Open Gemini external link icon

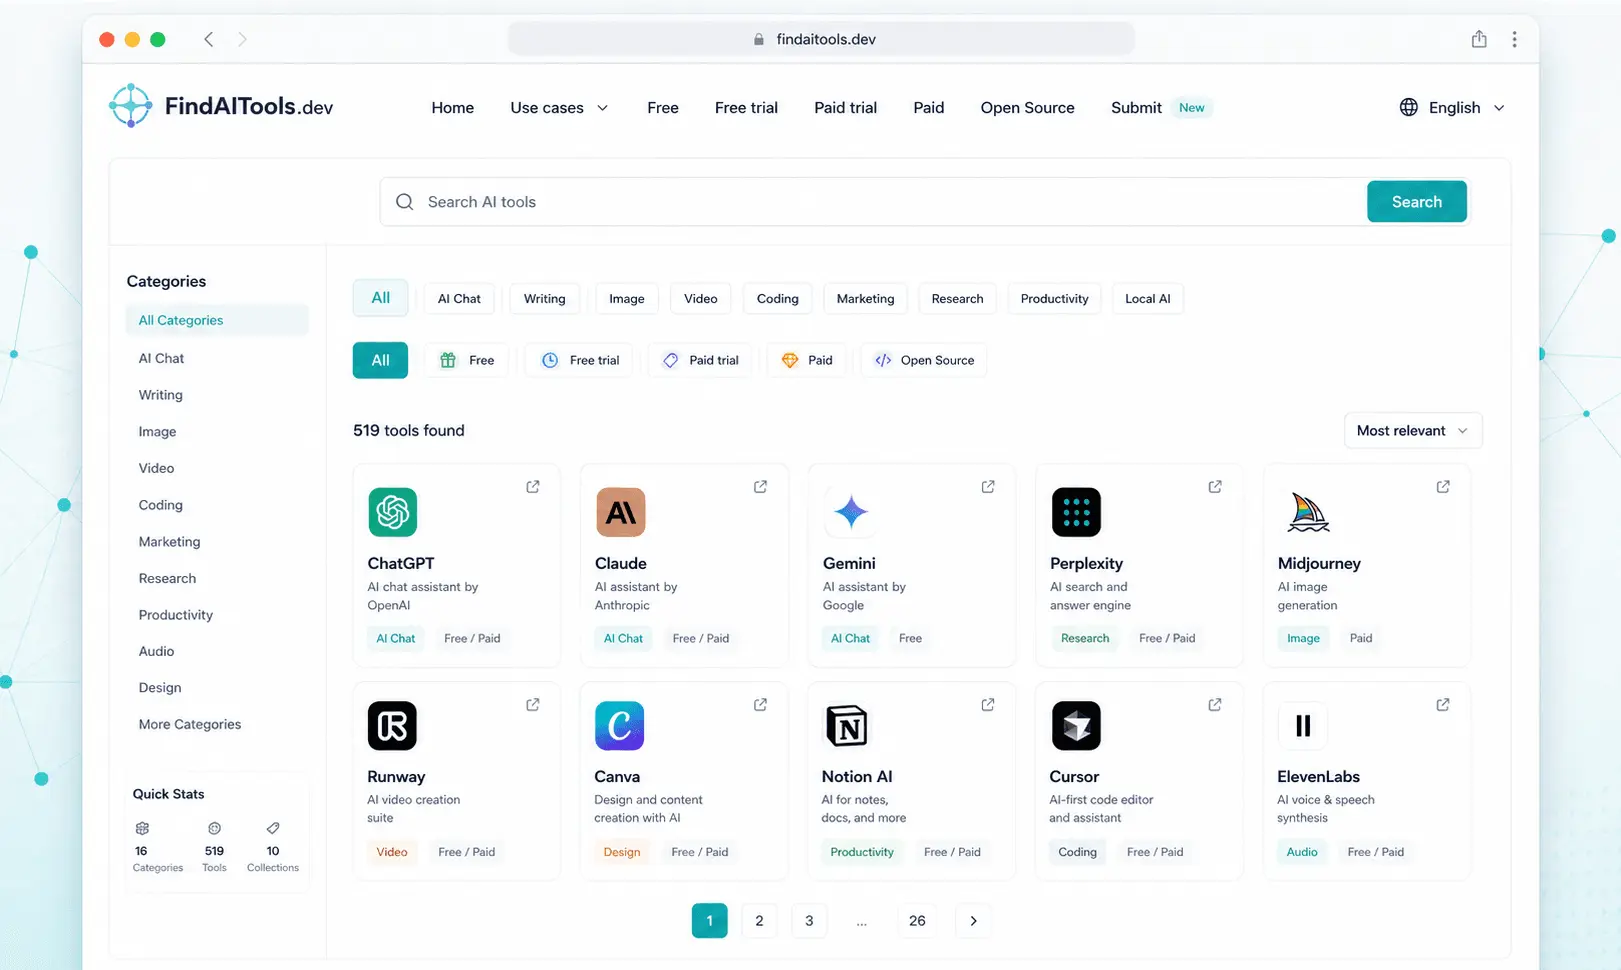click(x=988, y=487)
